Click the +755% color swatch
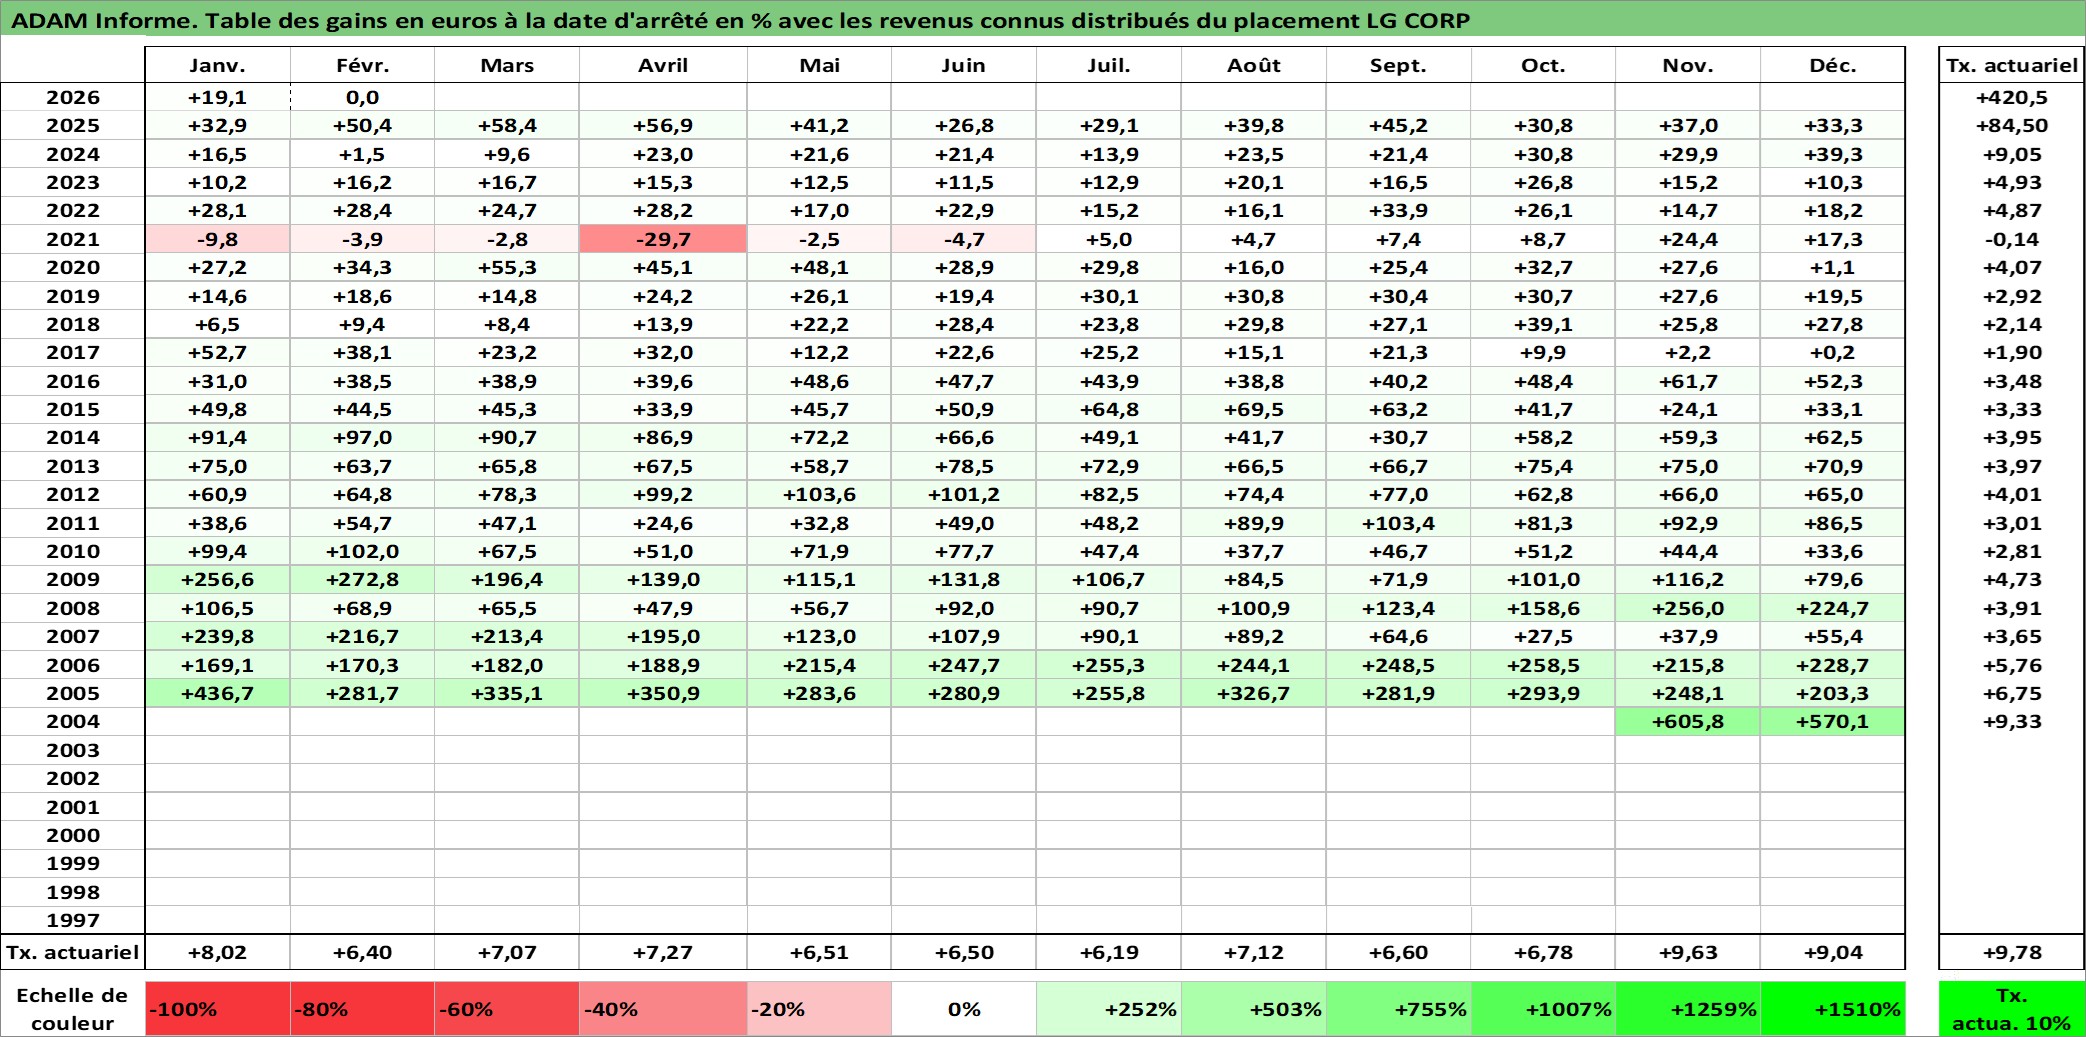2086x1037 pixels. click(1398, 1009)
